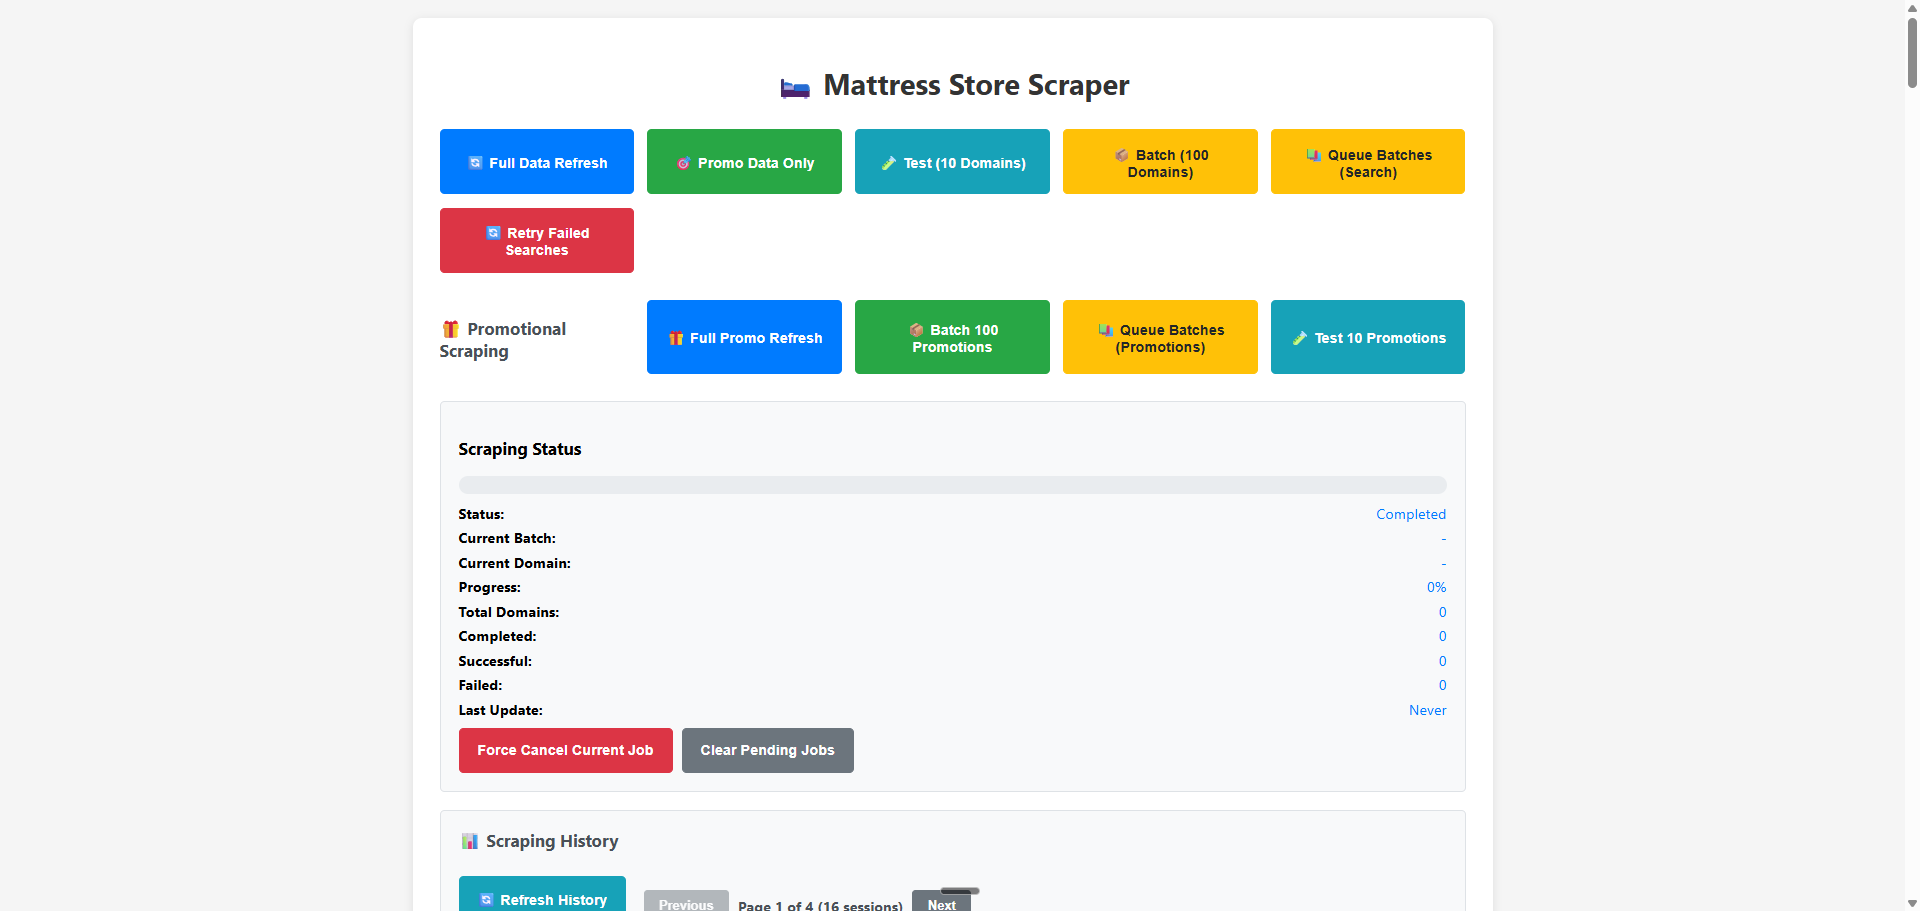Click the gift icon next to Promotional Scraping
This screenshot has height=911, width=1920.
coord(450,328)
